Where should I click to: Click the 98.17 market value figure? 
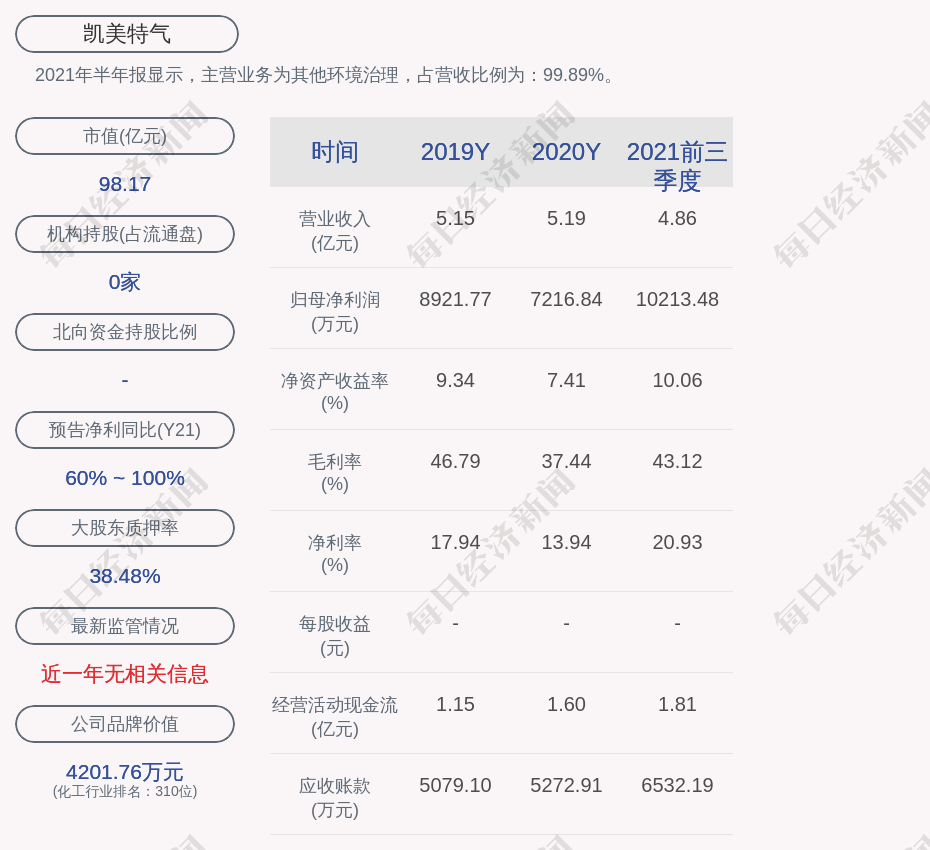pyautogui.click(x=125, y=184)
